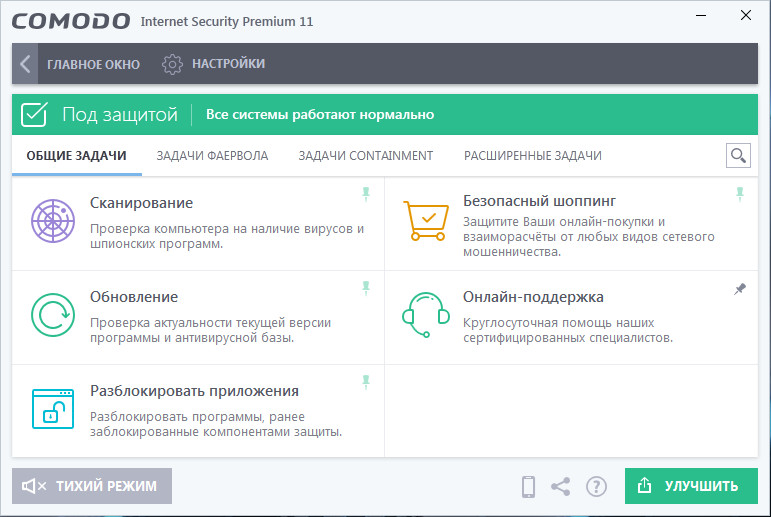Toggle pin for Обновление task
The image size is (771, 517).
366,288
